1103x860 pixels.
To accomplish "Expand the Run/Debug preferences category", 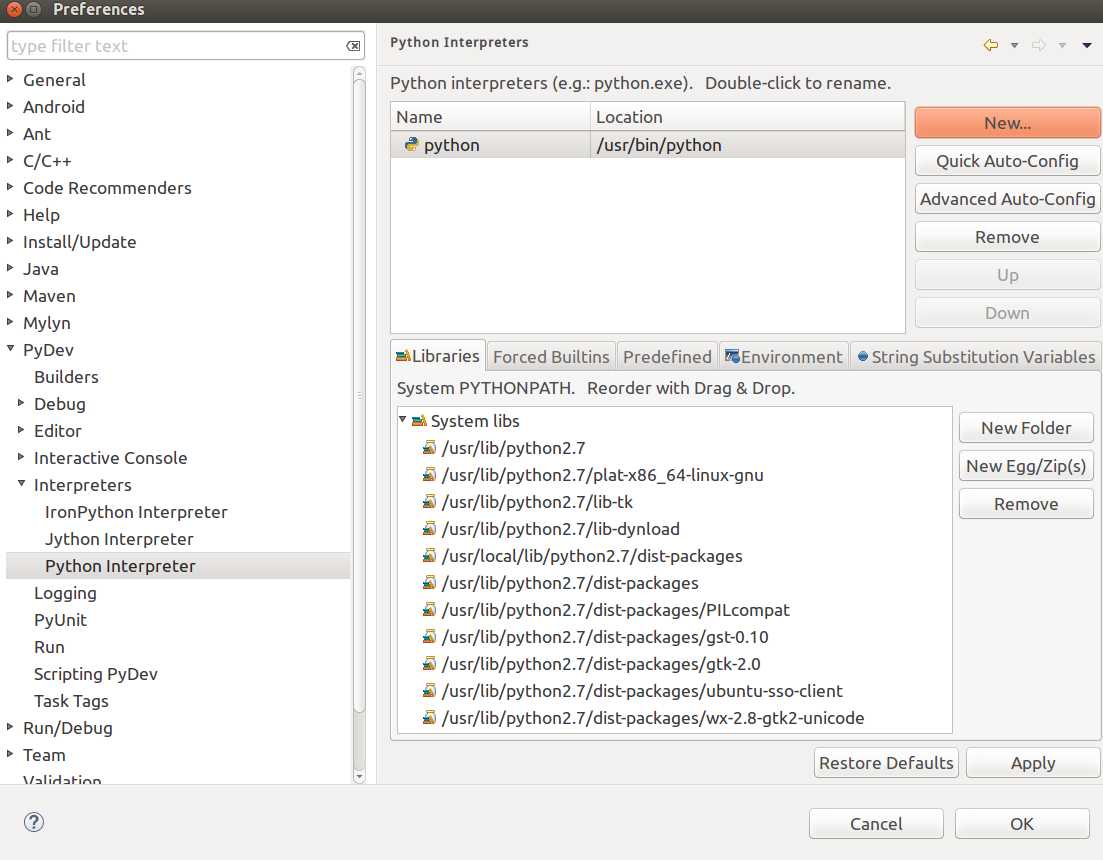I will click(10, 727).
